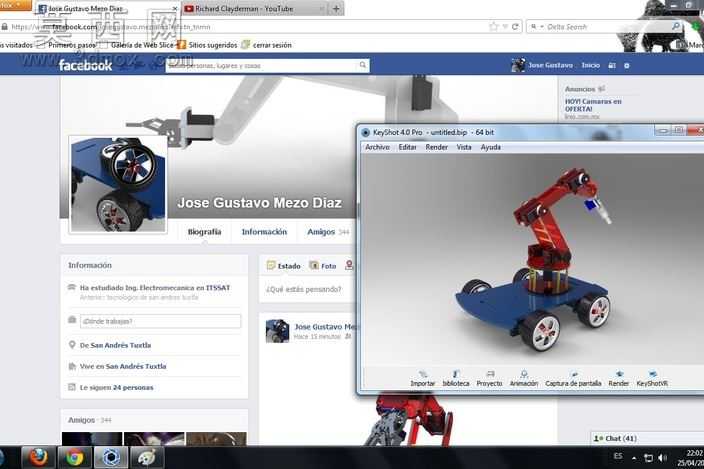Click the post author avatar thumbnail

coord(277,331)
